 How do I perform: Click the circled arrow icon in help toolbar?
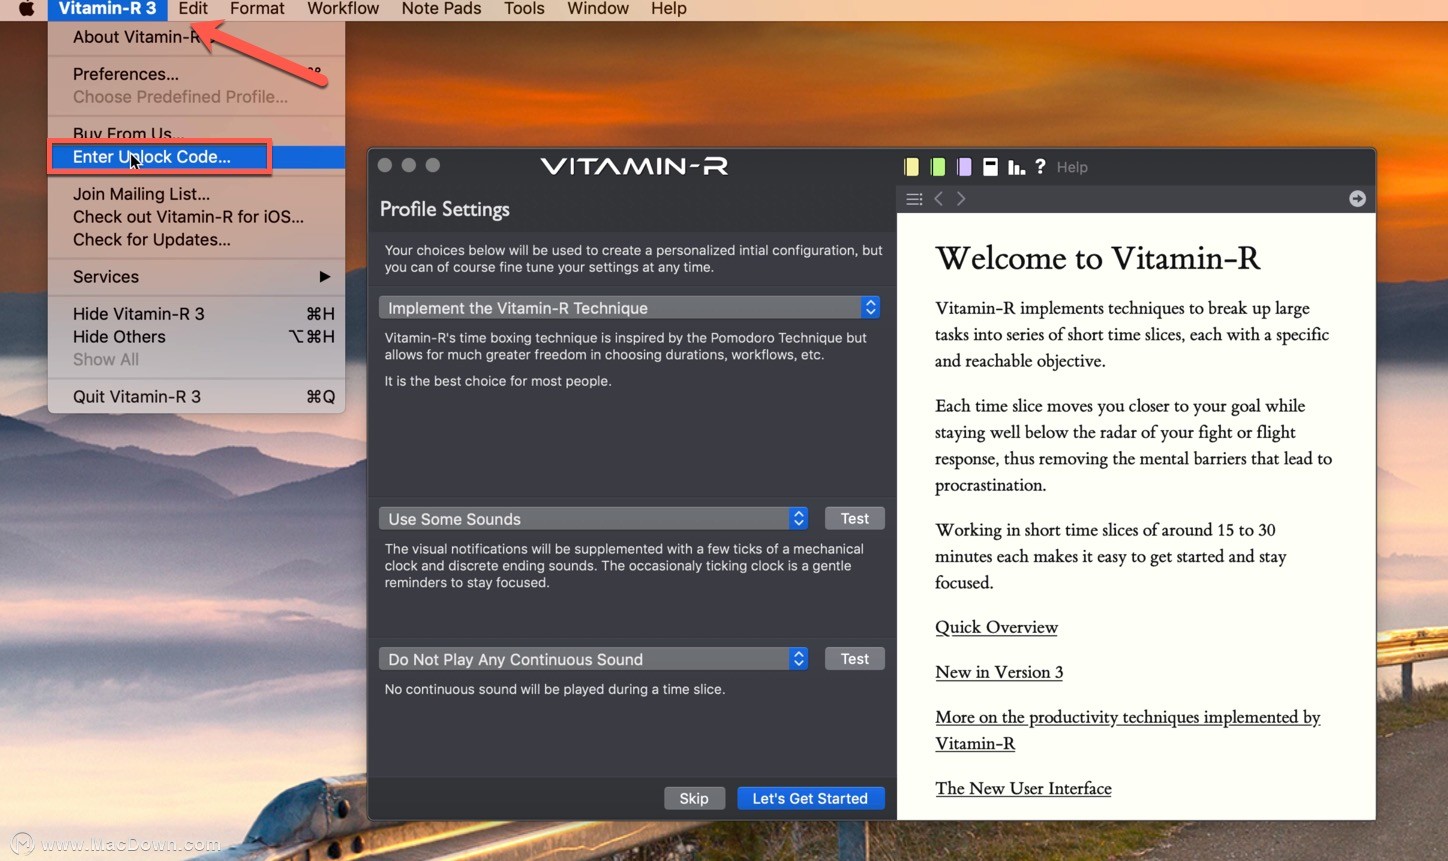[x=1357, y=198]
